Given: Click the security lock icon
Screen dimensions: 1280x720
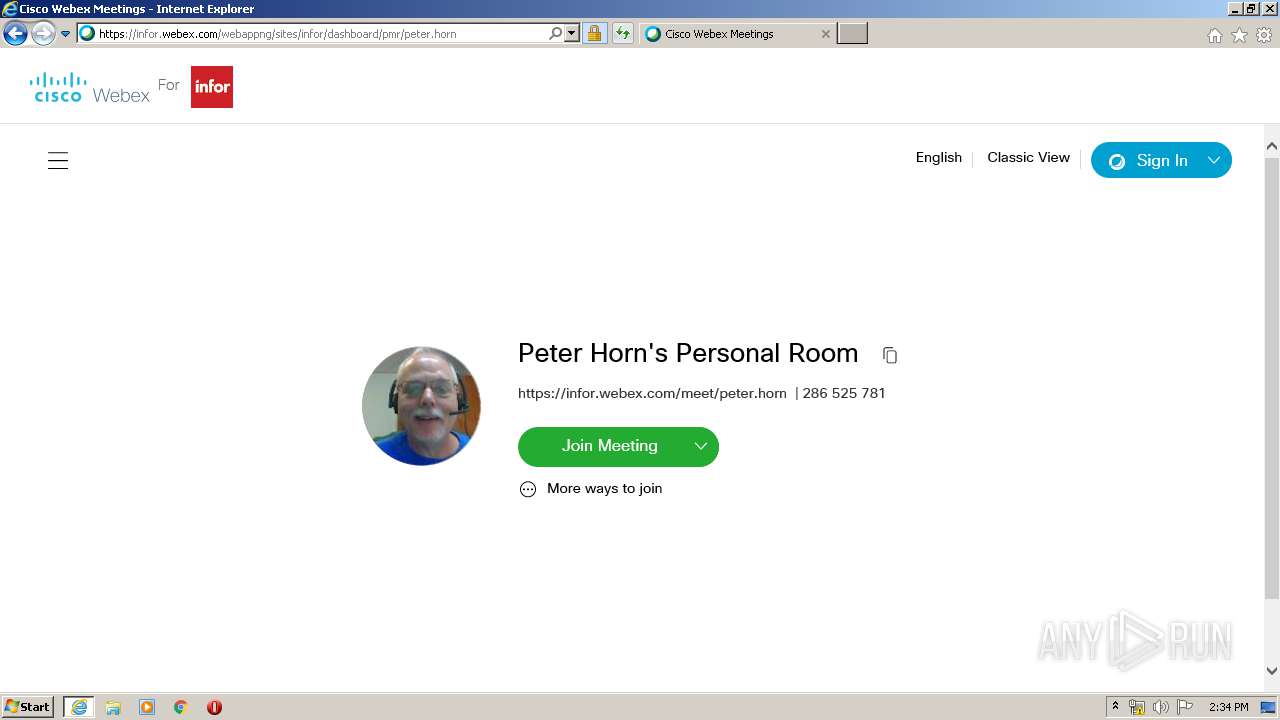Looking at the screenshot, I should click(594, 34).
